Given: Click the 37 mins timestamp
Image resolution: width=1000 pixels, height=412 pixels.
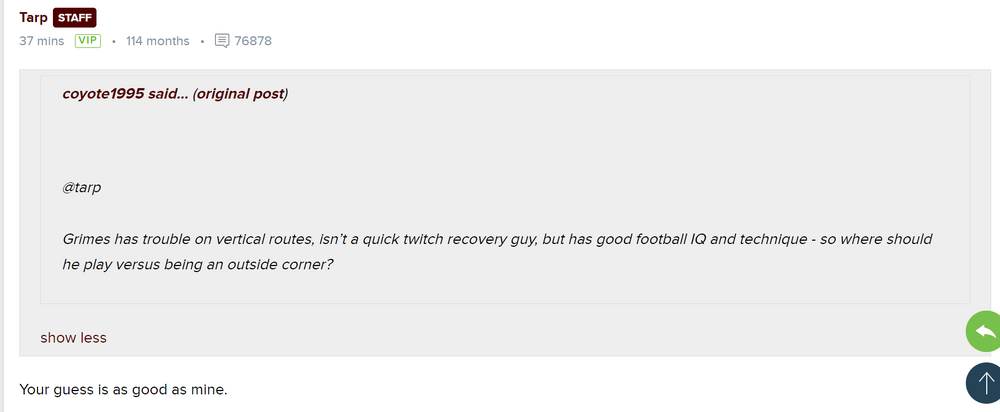Looking at the screenshot, I should 42,41.
